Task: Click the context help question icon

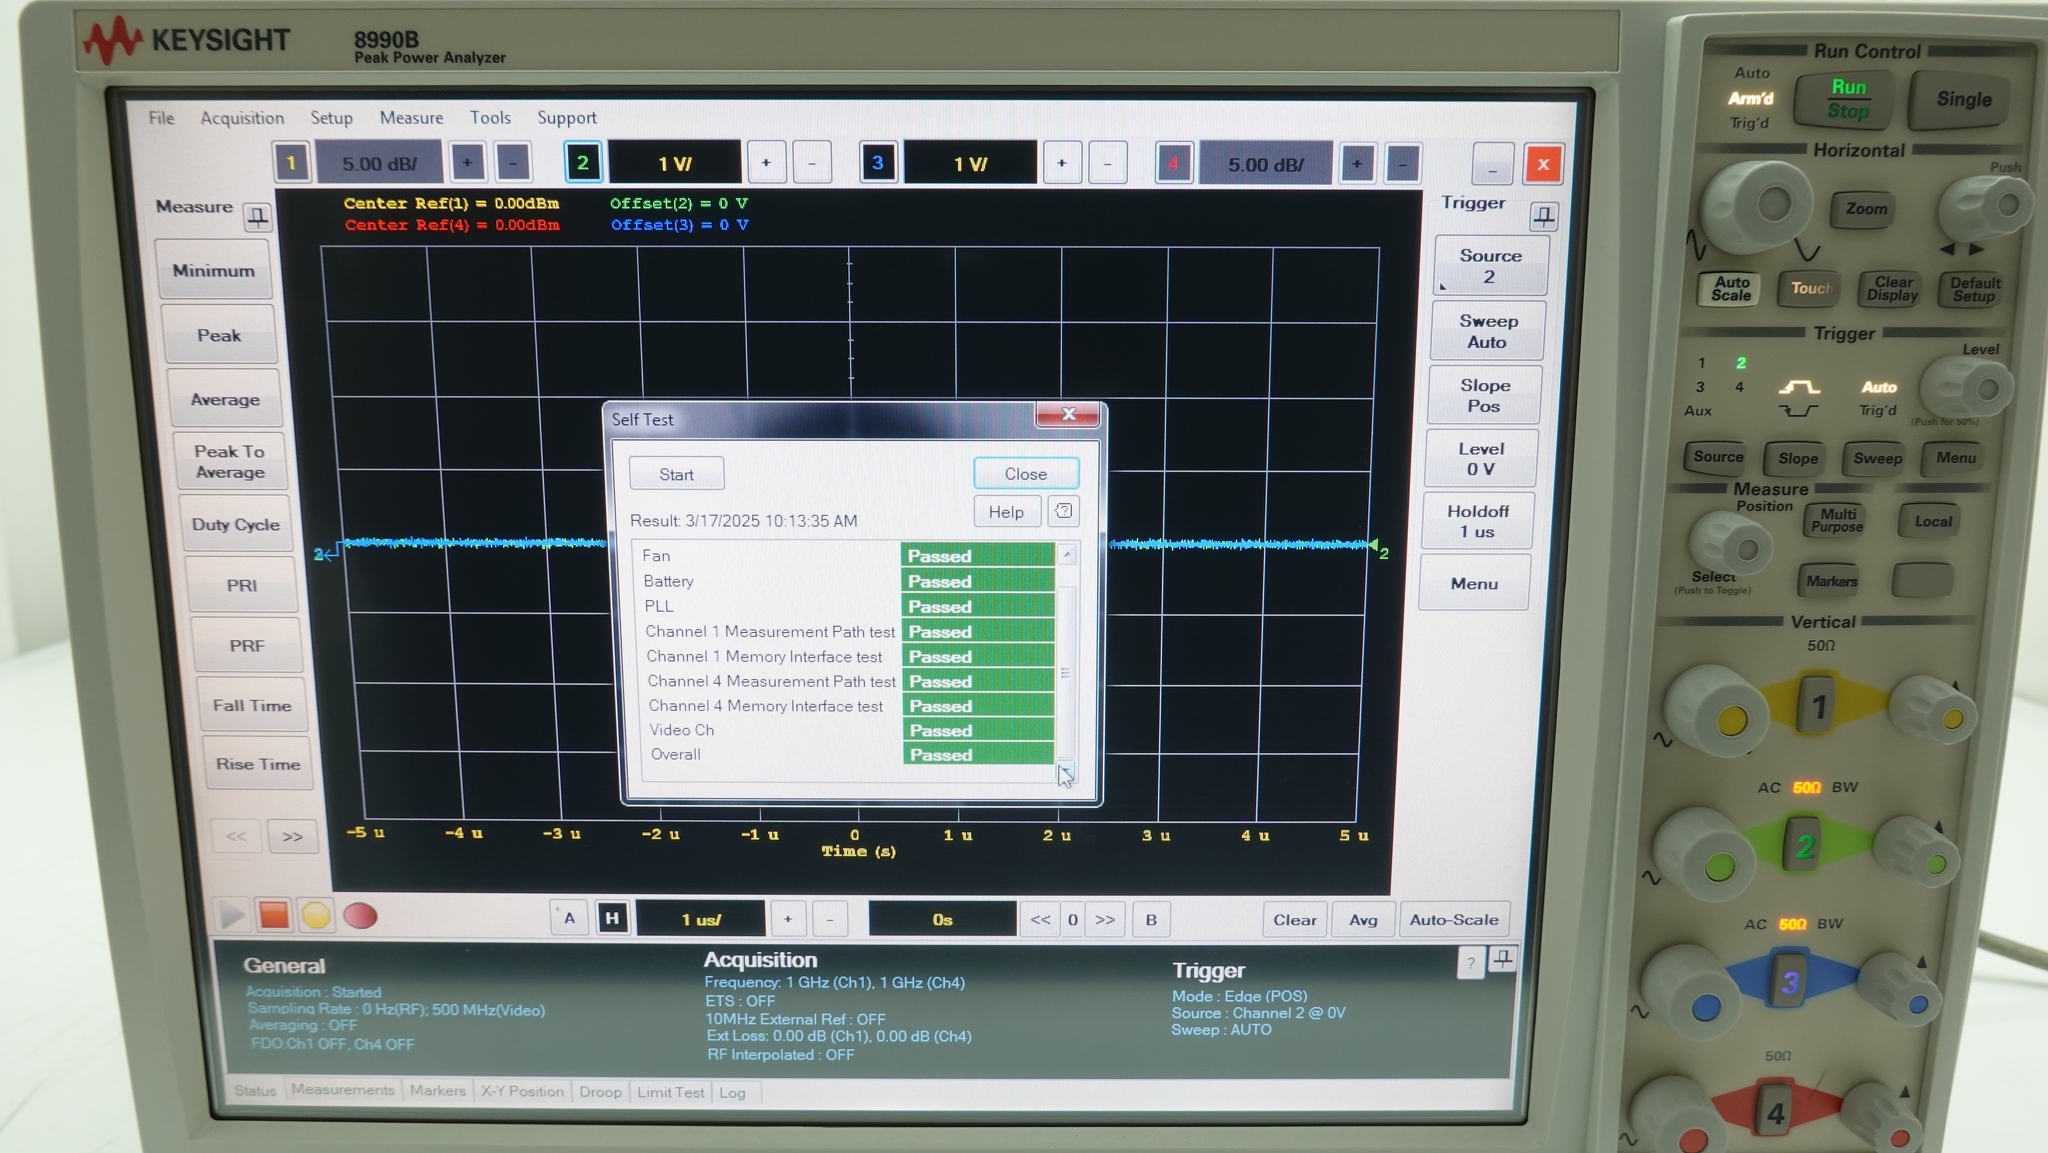Action: pos(1063,512)
